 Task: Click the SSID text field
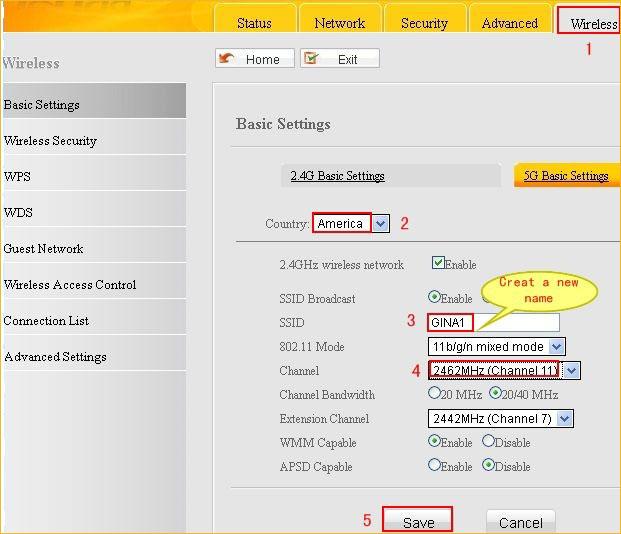coord(493,322)
